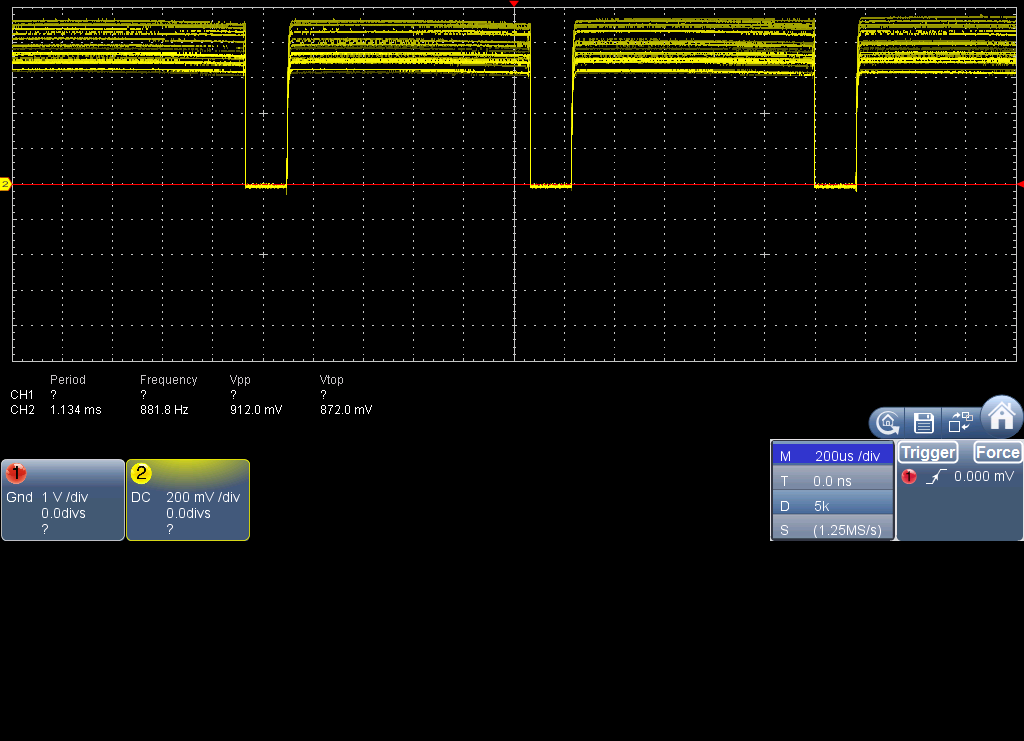
Task: Click the floppy disk save icon
Action: tap(924, 422)
